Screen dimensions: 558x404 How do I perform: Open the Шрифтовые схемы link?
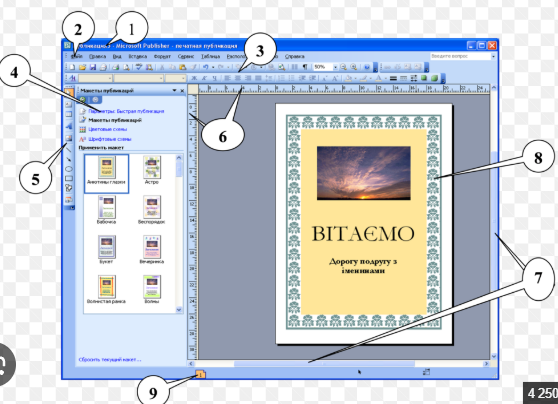(110, 139)
